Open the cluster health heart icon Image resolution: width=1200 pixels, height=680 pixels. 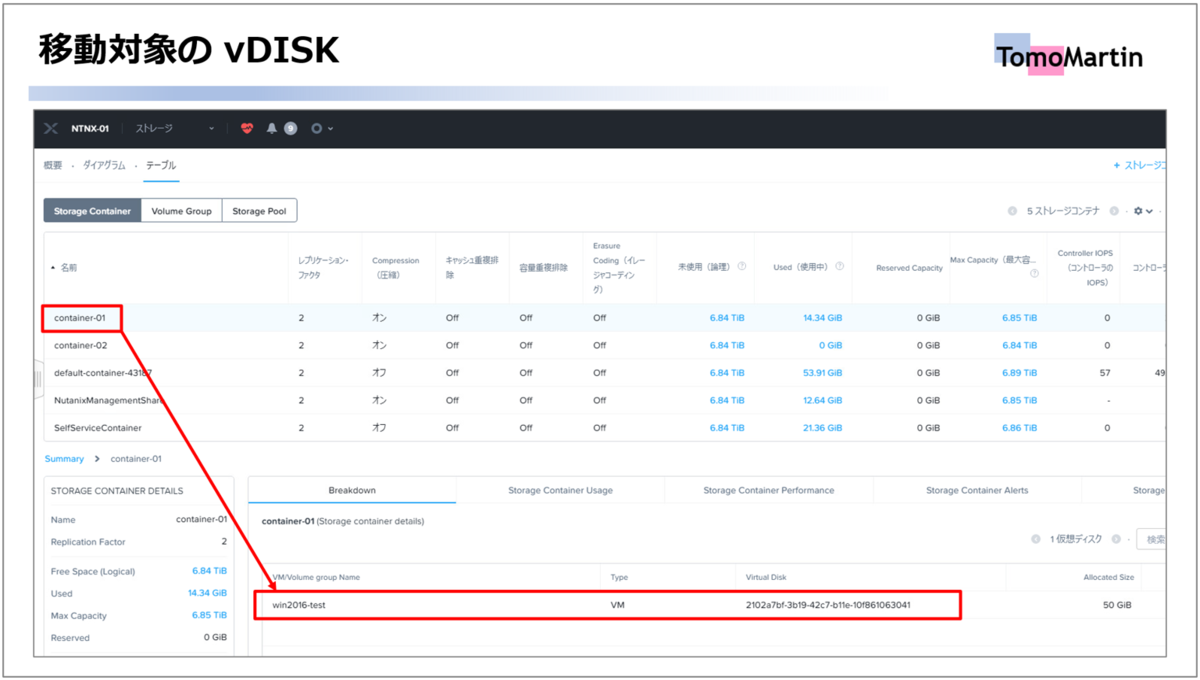(247, 128)
